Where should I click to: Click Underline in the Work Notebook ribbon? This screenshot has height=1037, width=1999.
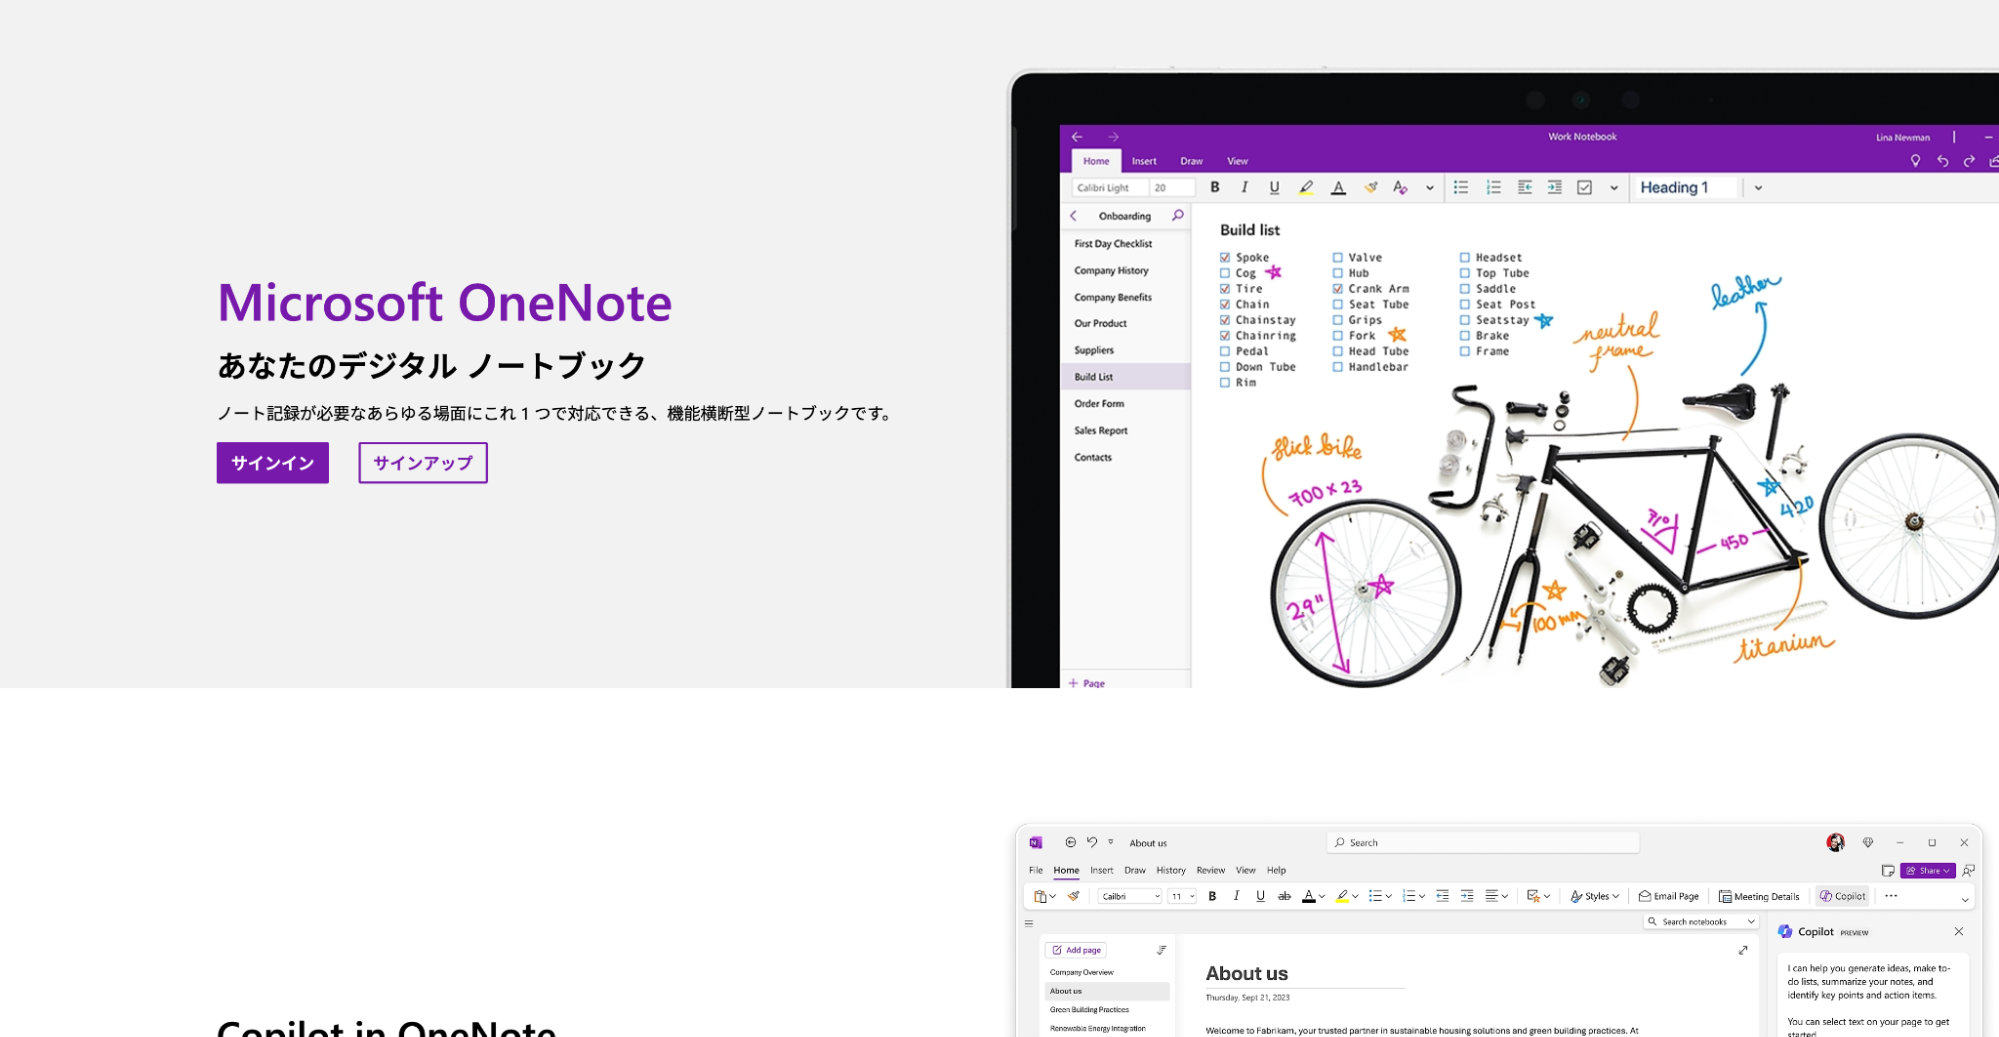[x=1274, y=187]
